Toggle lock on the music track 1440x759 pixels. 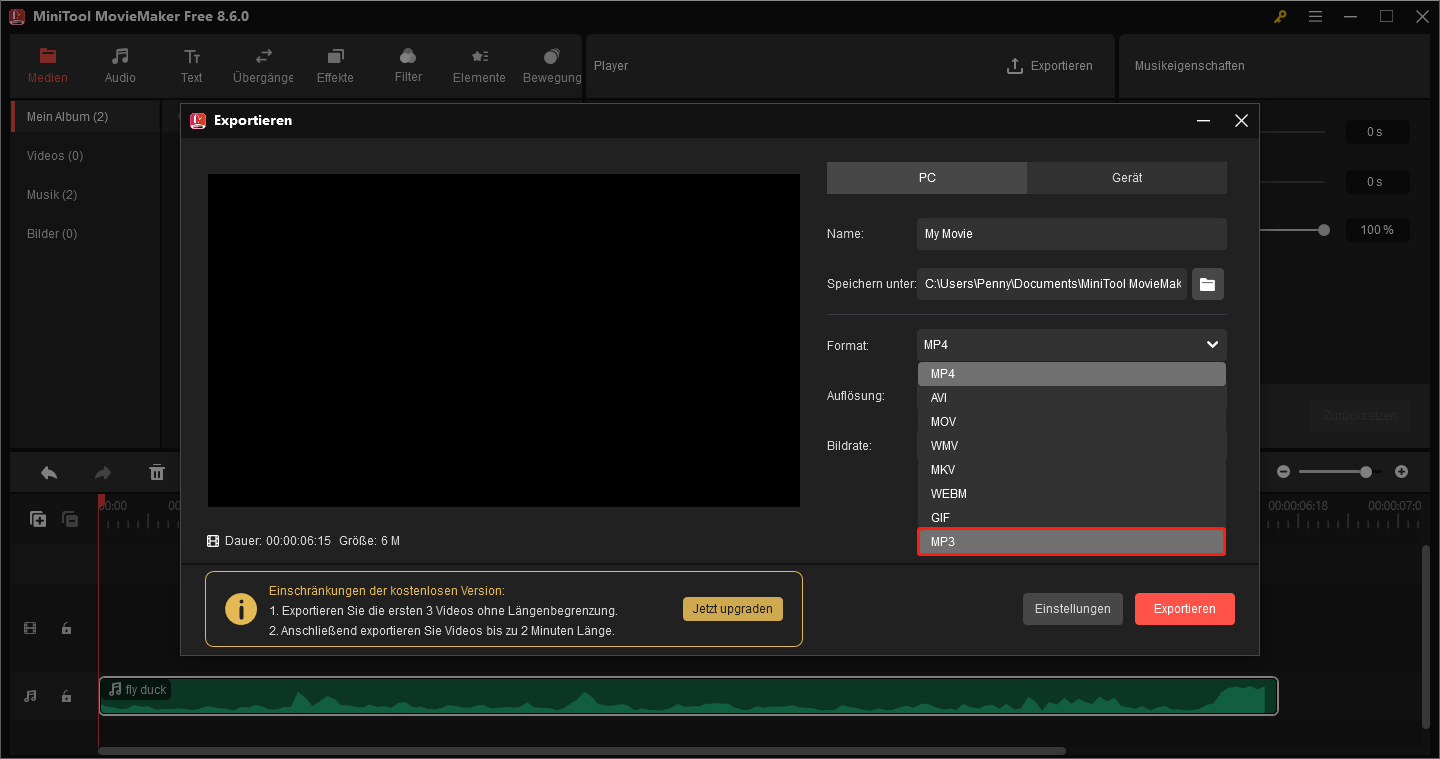(66, 696)
